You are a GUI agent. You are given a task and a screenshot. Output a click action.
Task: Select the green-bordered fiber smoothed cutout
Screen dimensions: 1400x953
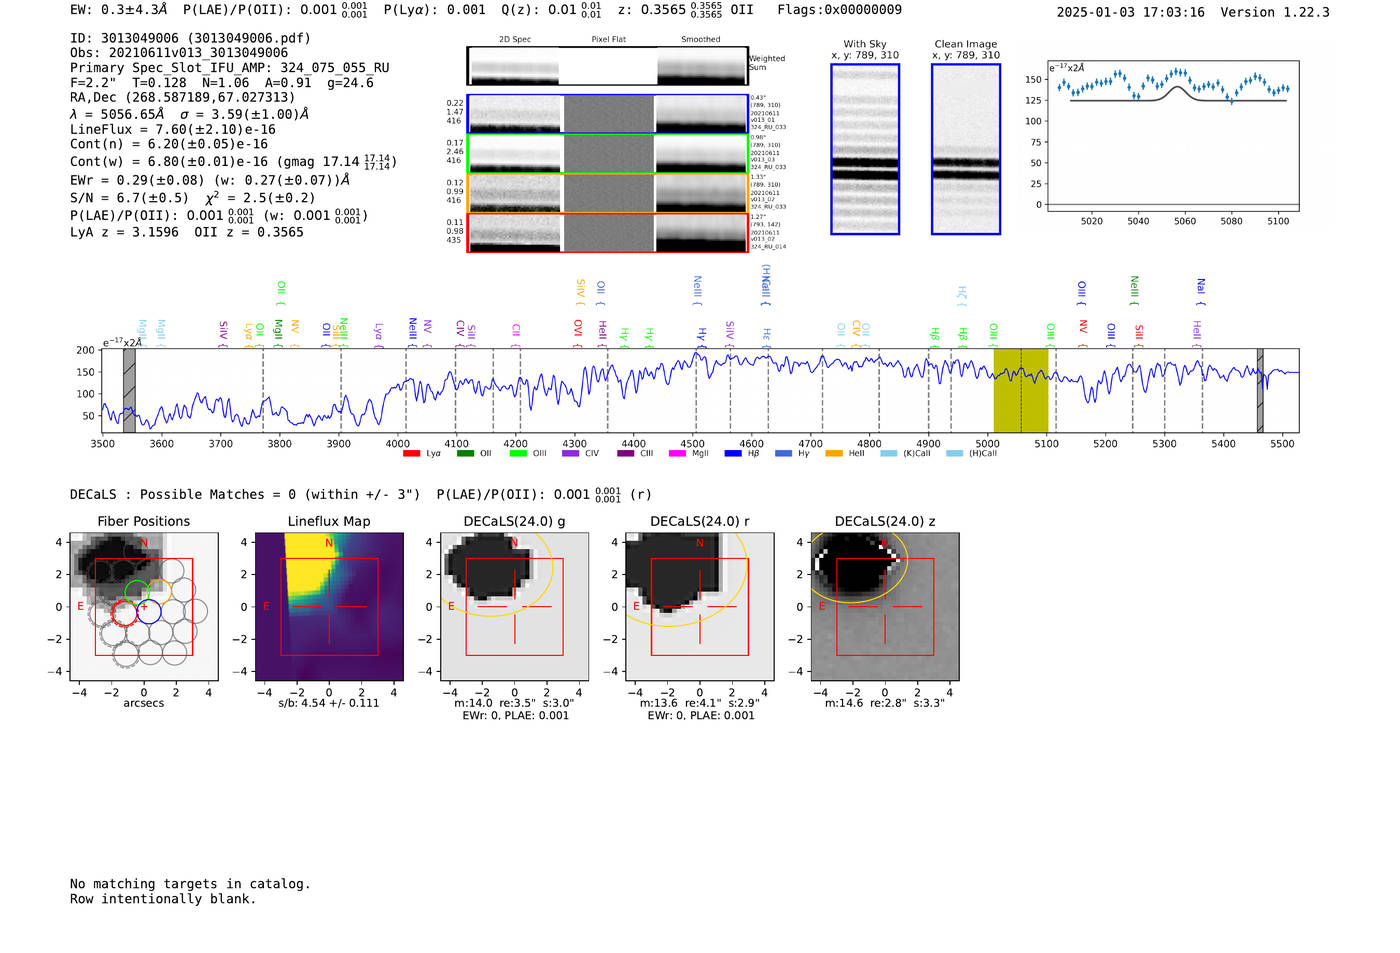pos(701,154)
